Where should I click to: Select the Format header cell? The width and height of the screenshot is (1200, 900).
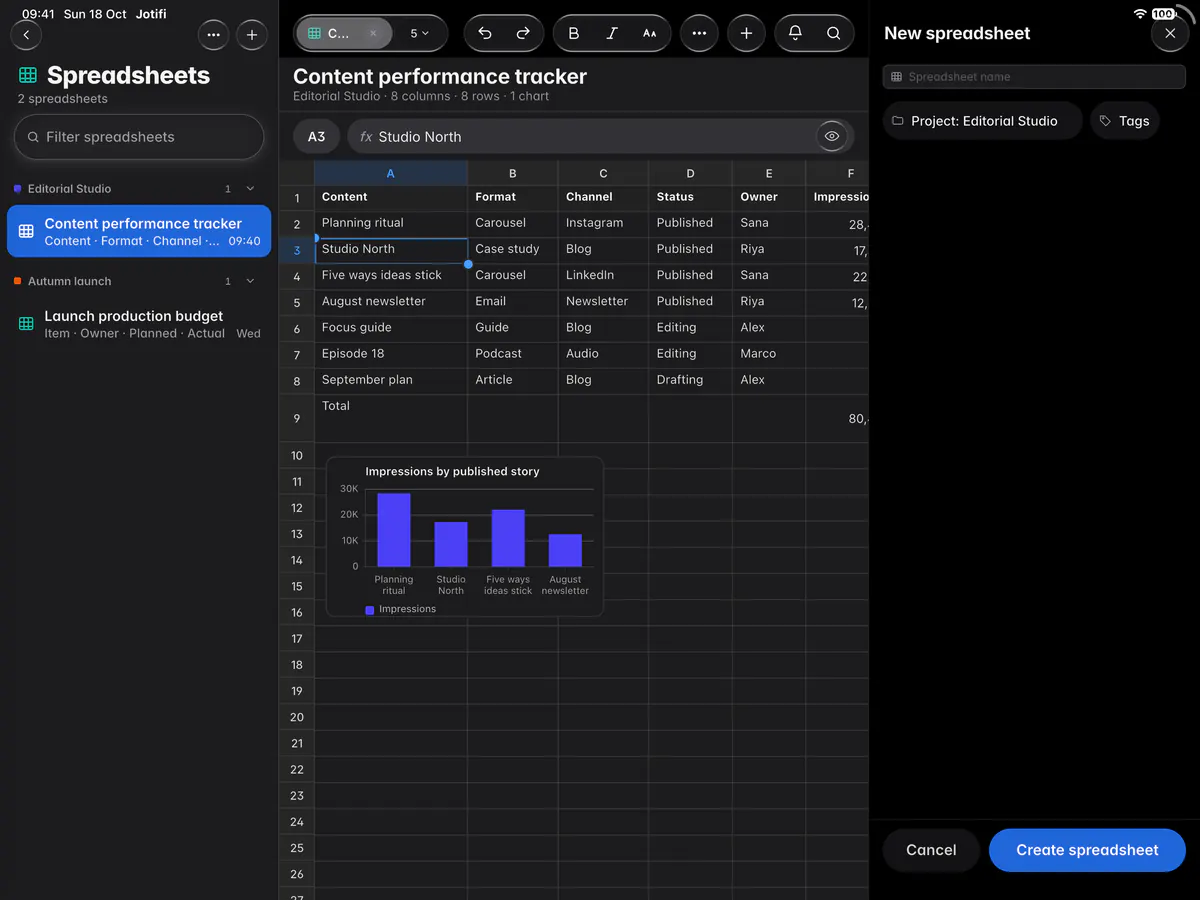tap(513, 197)
